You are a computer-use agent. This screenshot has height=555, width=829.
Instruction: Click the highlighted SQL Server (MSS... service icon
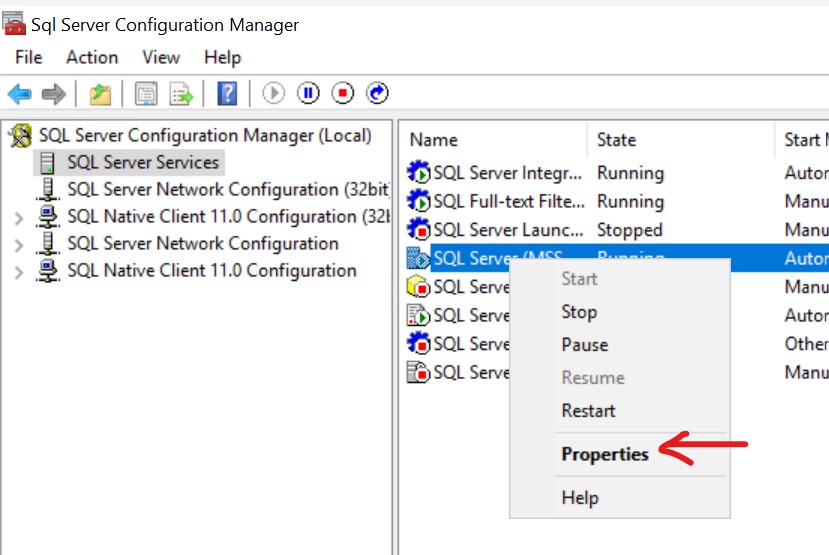coord(418,258)
